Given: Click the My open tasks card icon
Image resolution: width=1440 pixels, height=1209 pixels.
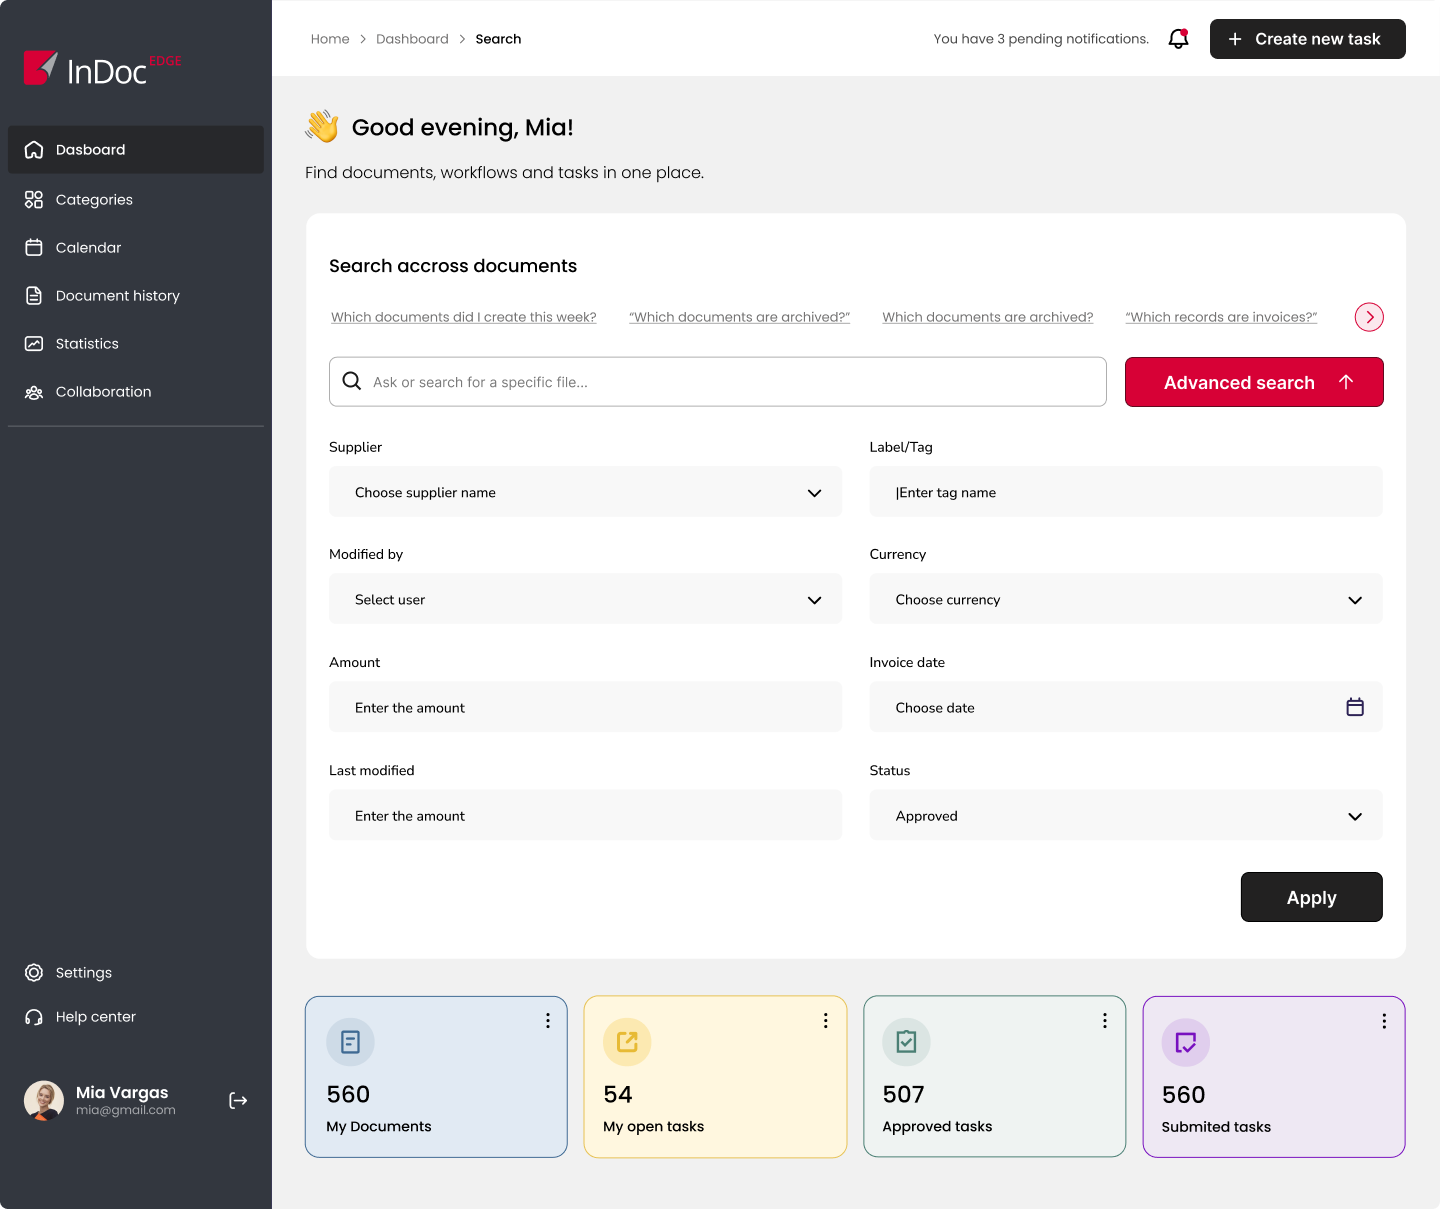Looking at the screenshot, I should coord(627,1042).
